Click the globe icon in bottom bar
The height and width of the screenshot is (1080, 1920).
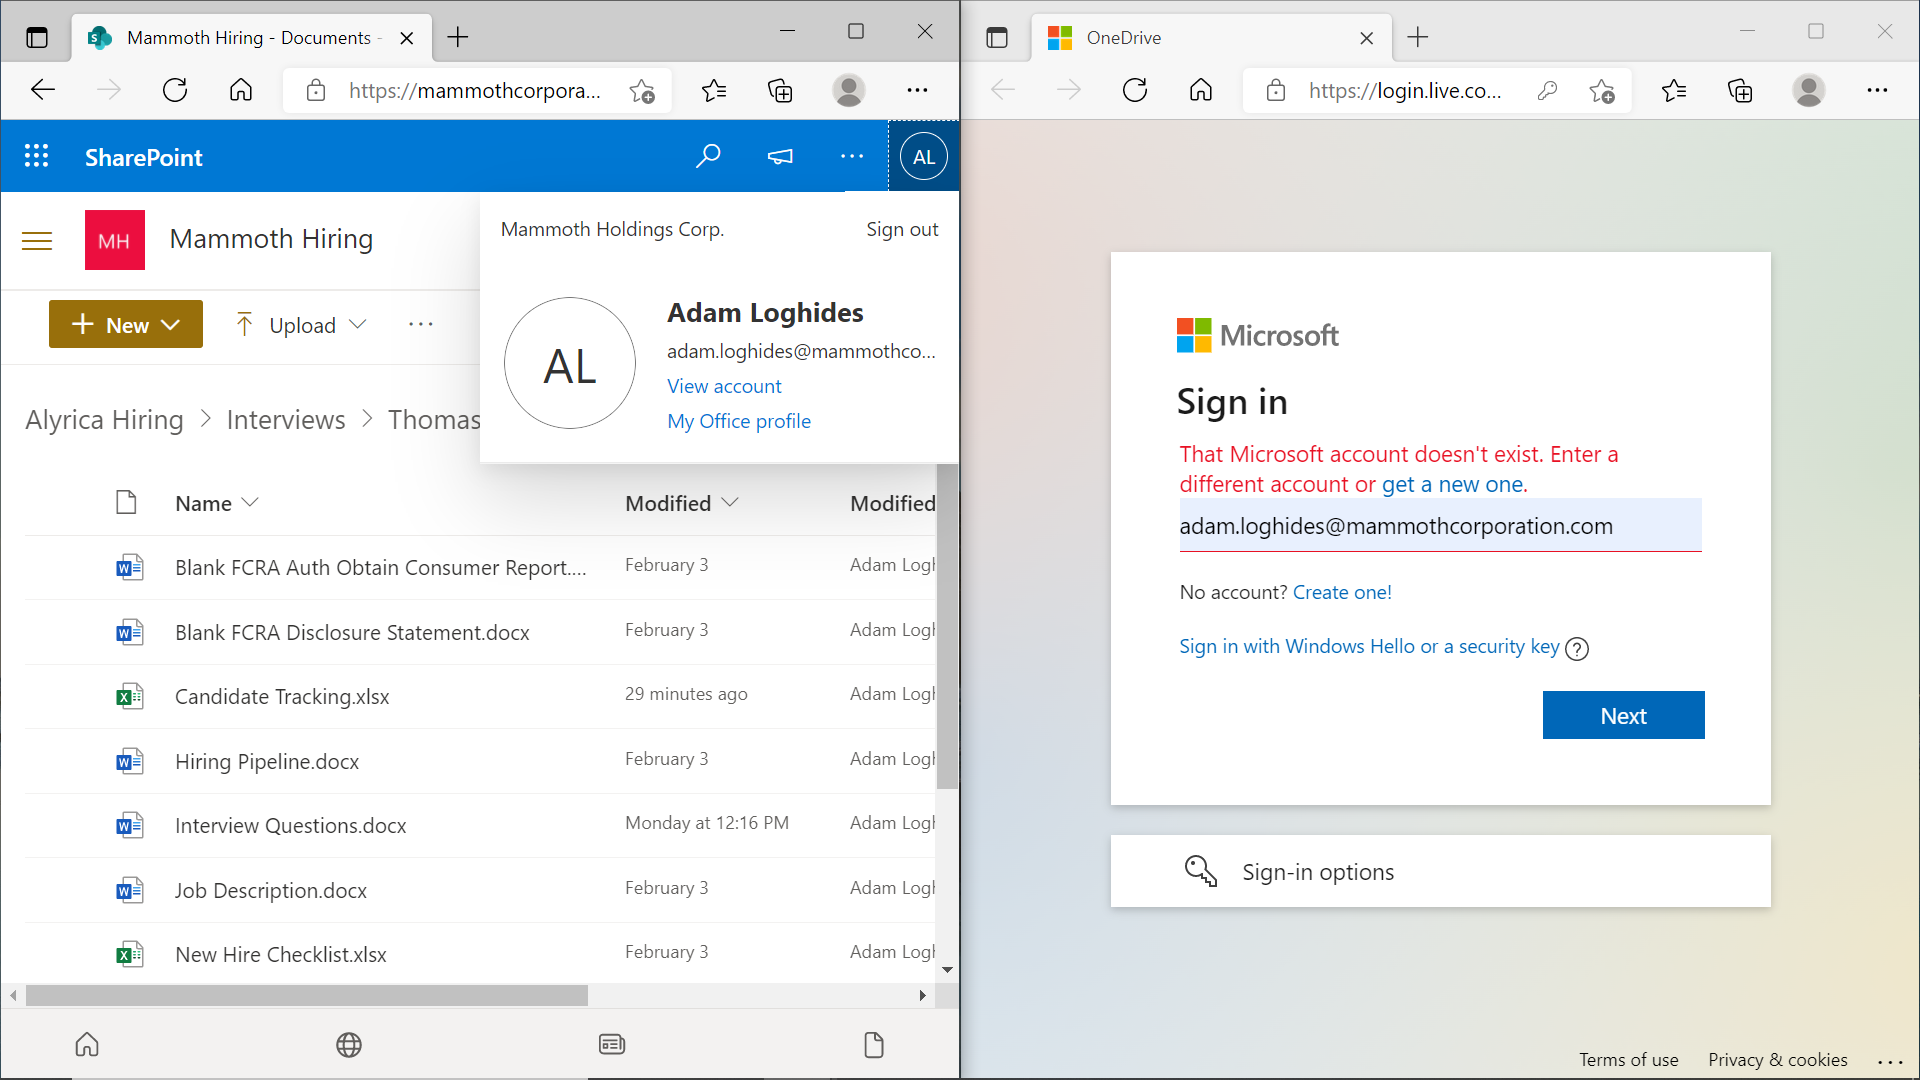tap(349, 1045)
